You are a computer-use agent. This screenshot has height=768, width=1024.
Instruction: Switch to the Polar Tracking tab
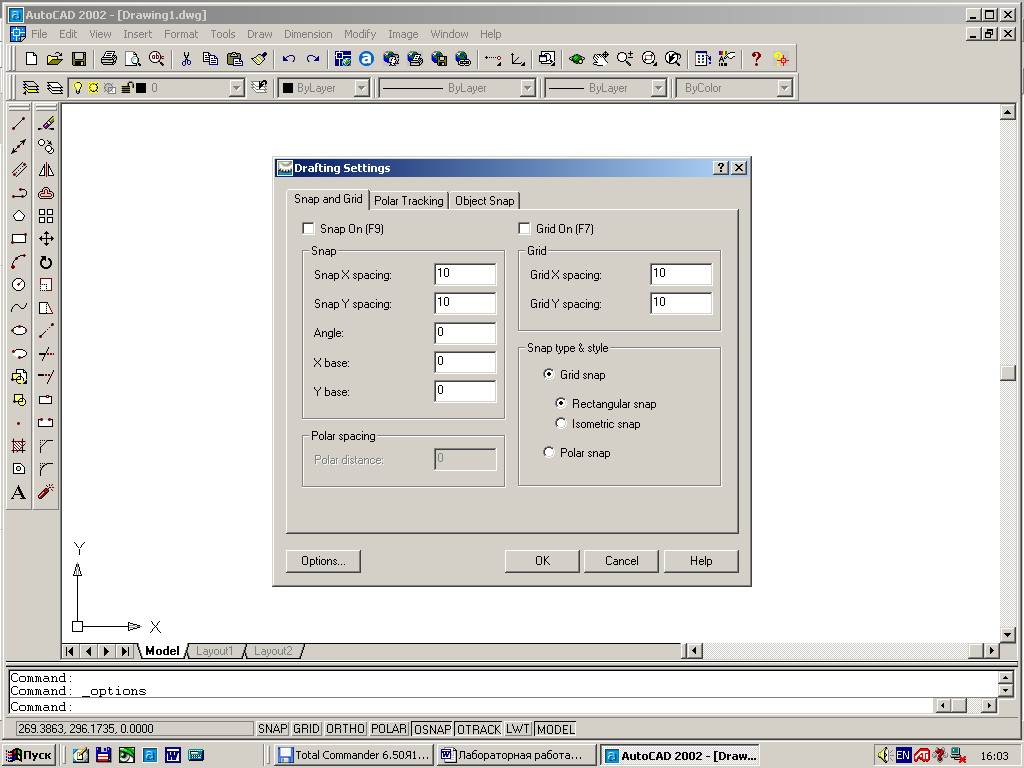click(x=408, y=201)
